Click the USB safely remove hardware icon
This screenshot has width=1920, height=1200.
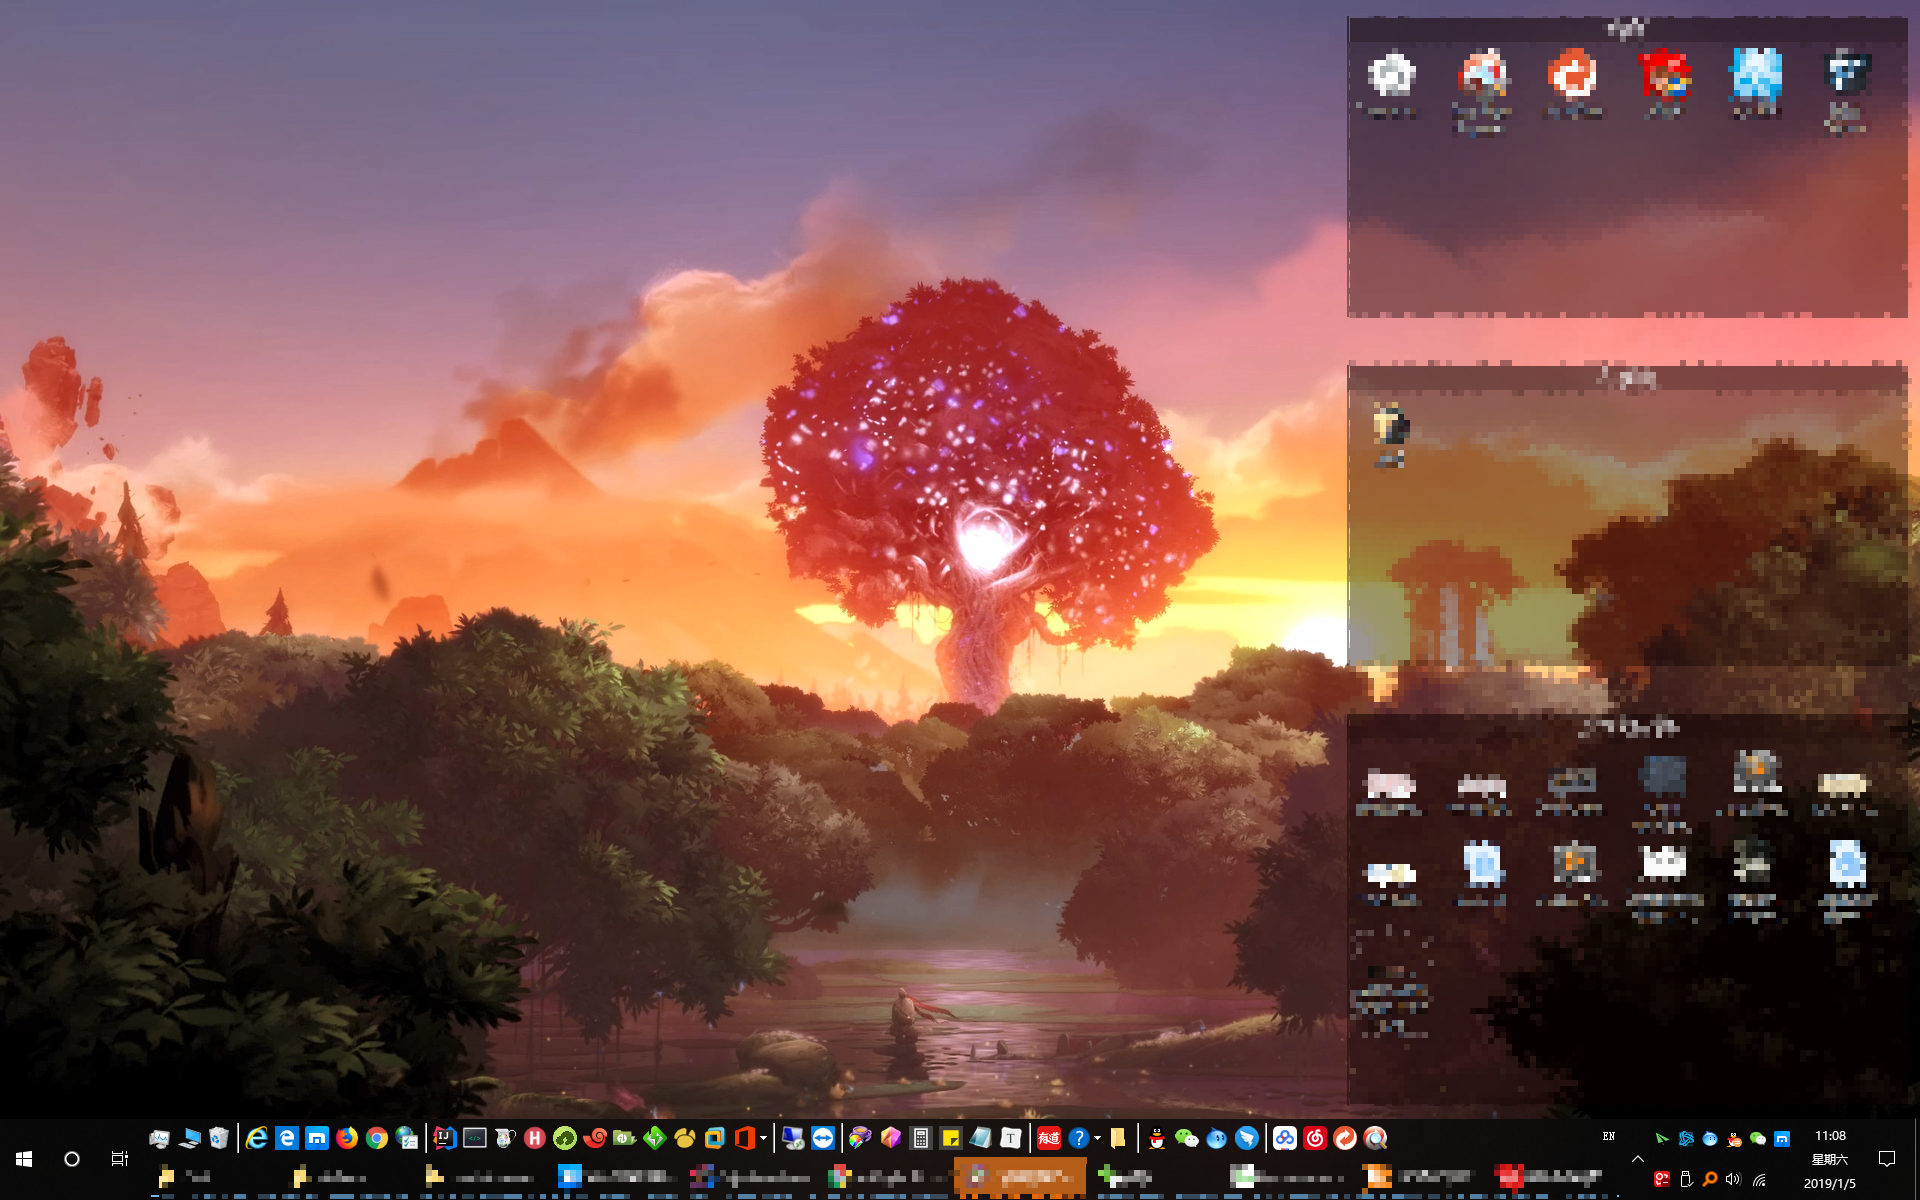pos(1686,1180)
